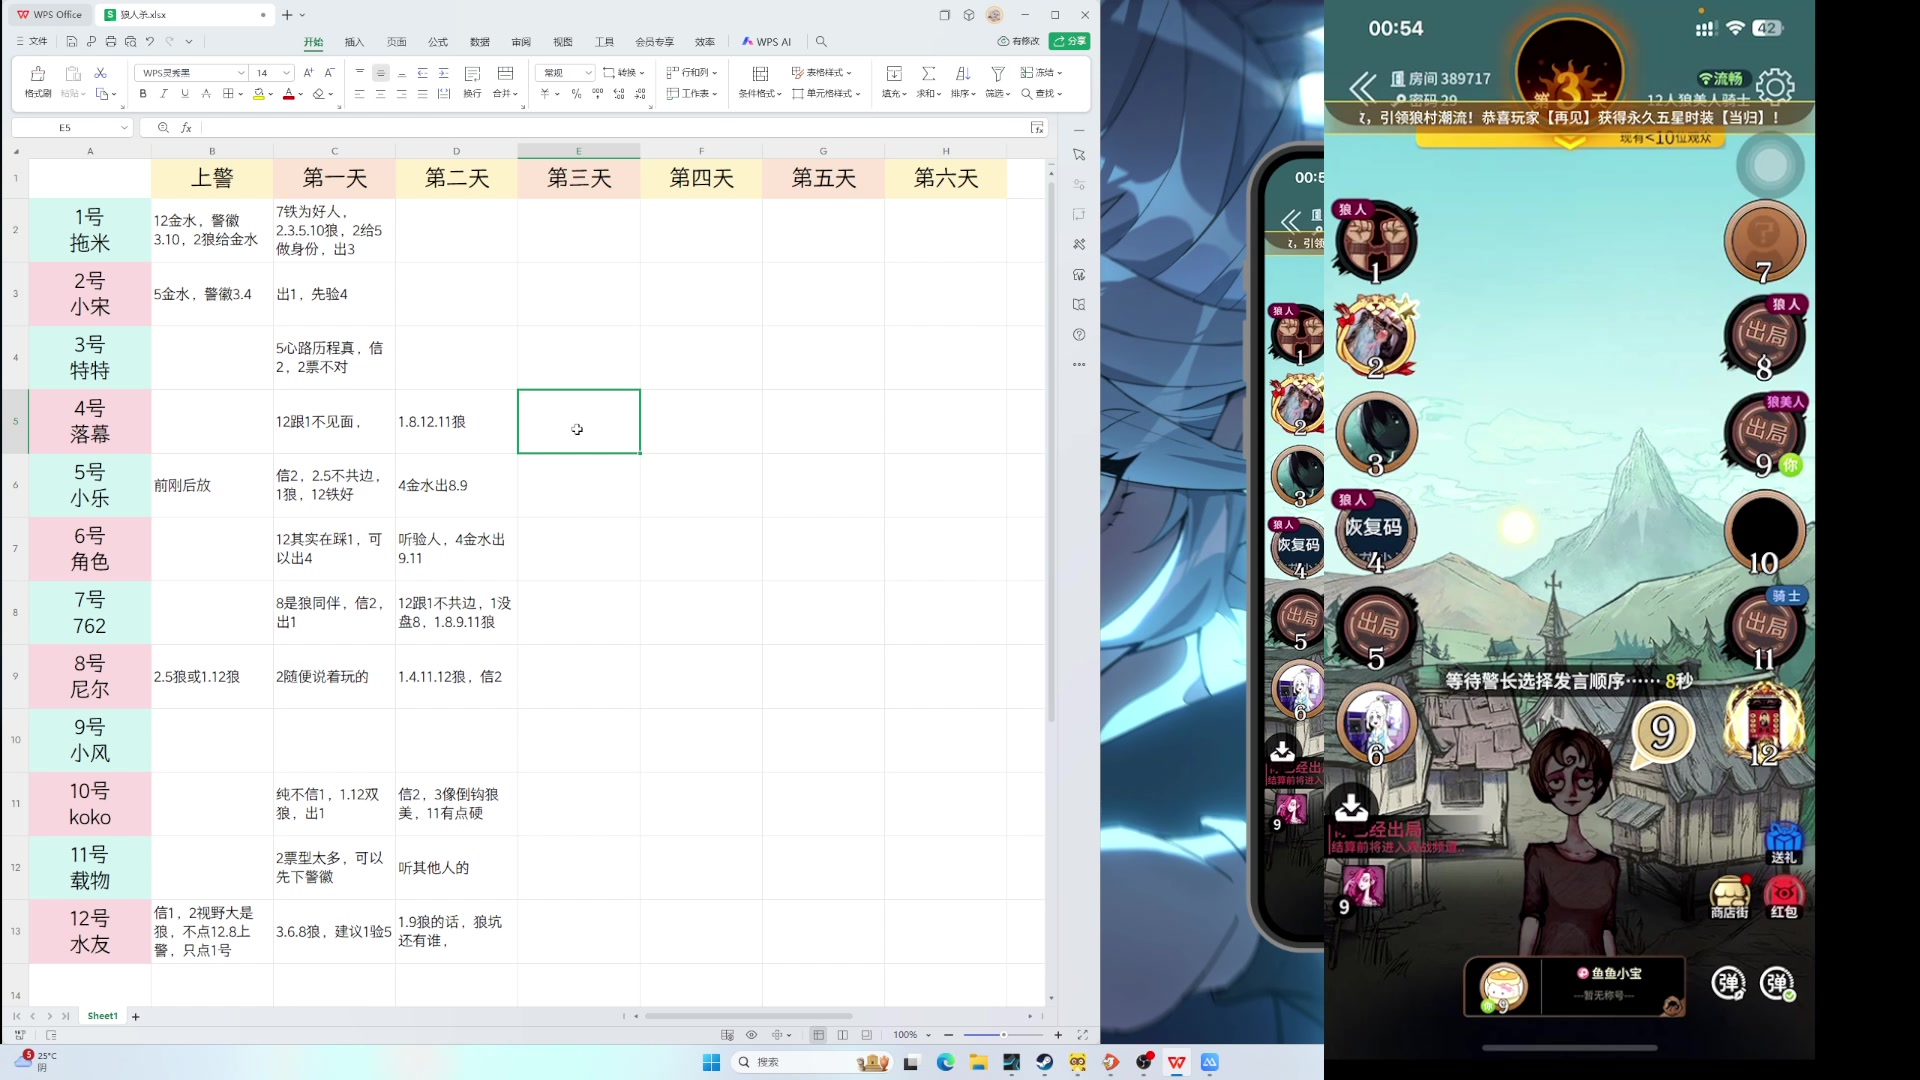Click the Name Box showing E5
1920x1080 pixels.
[65, 128]
